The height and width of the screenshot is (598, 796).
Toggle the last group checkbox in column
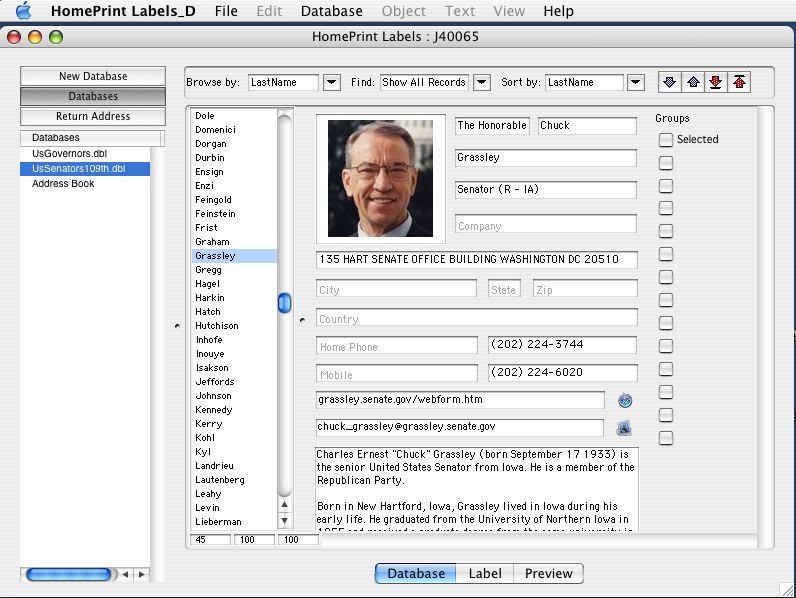pos(666,438)
